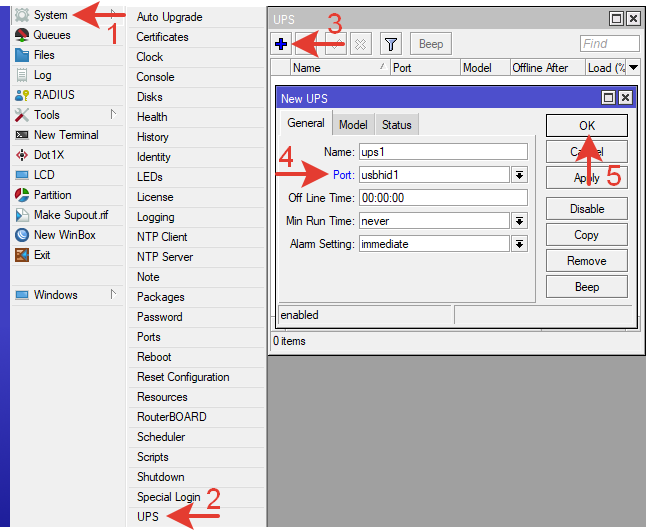
Task: Click the Dot1X icon
Action: tap(22, 155)
